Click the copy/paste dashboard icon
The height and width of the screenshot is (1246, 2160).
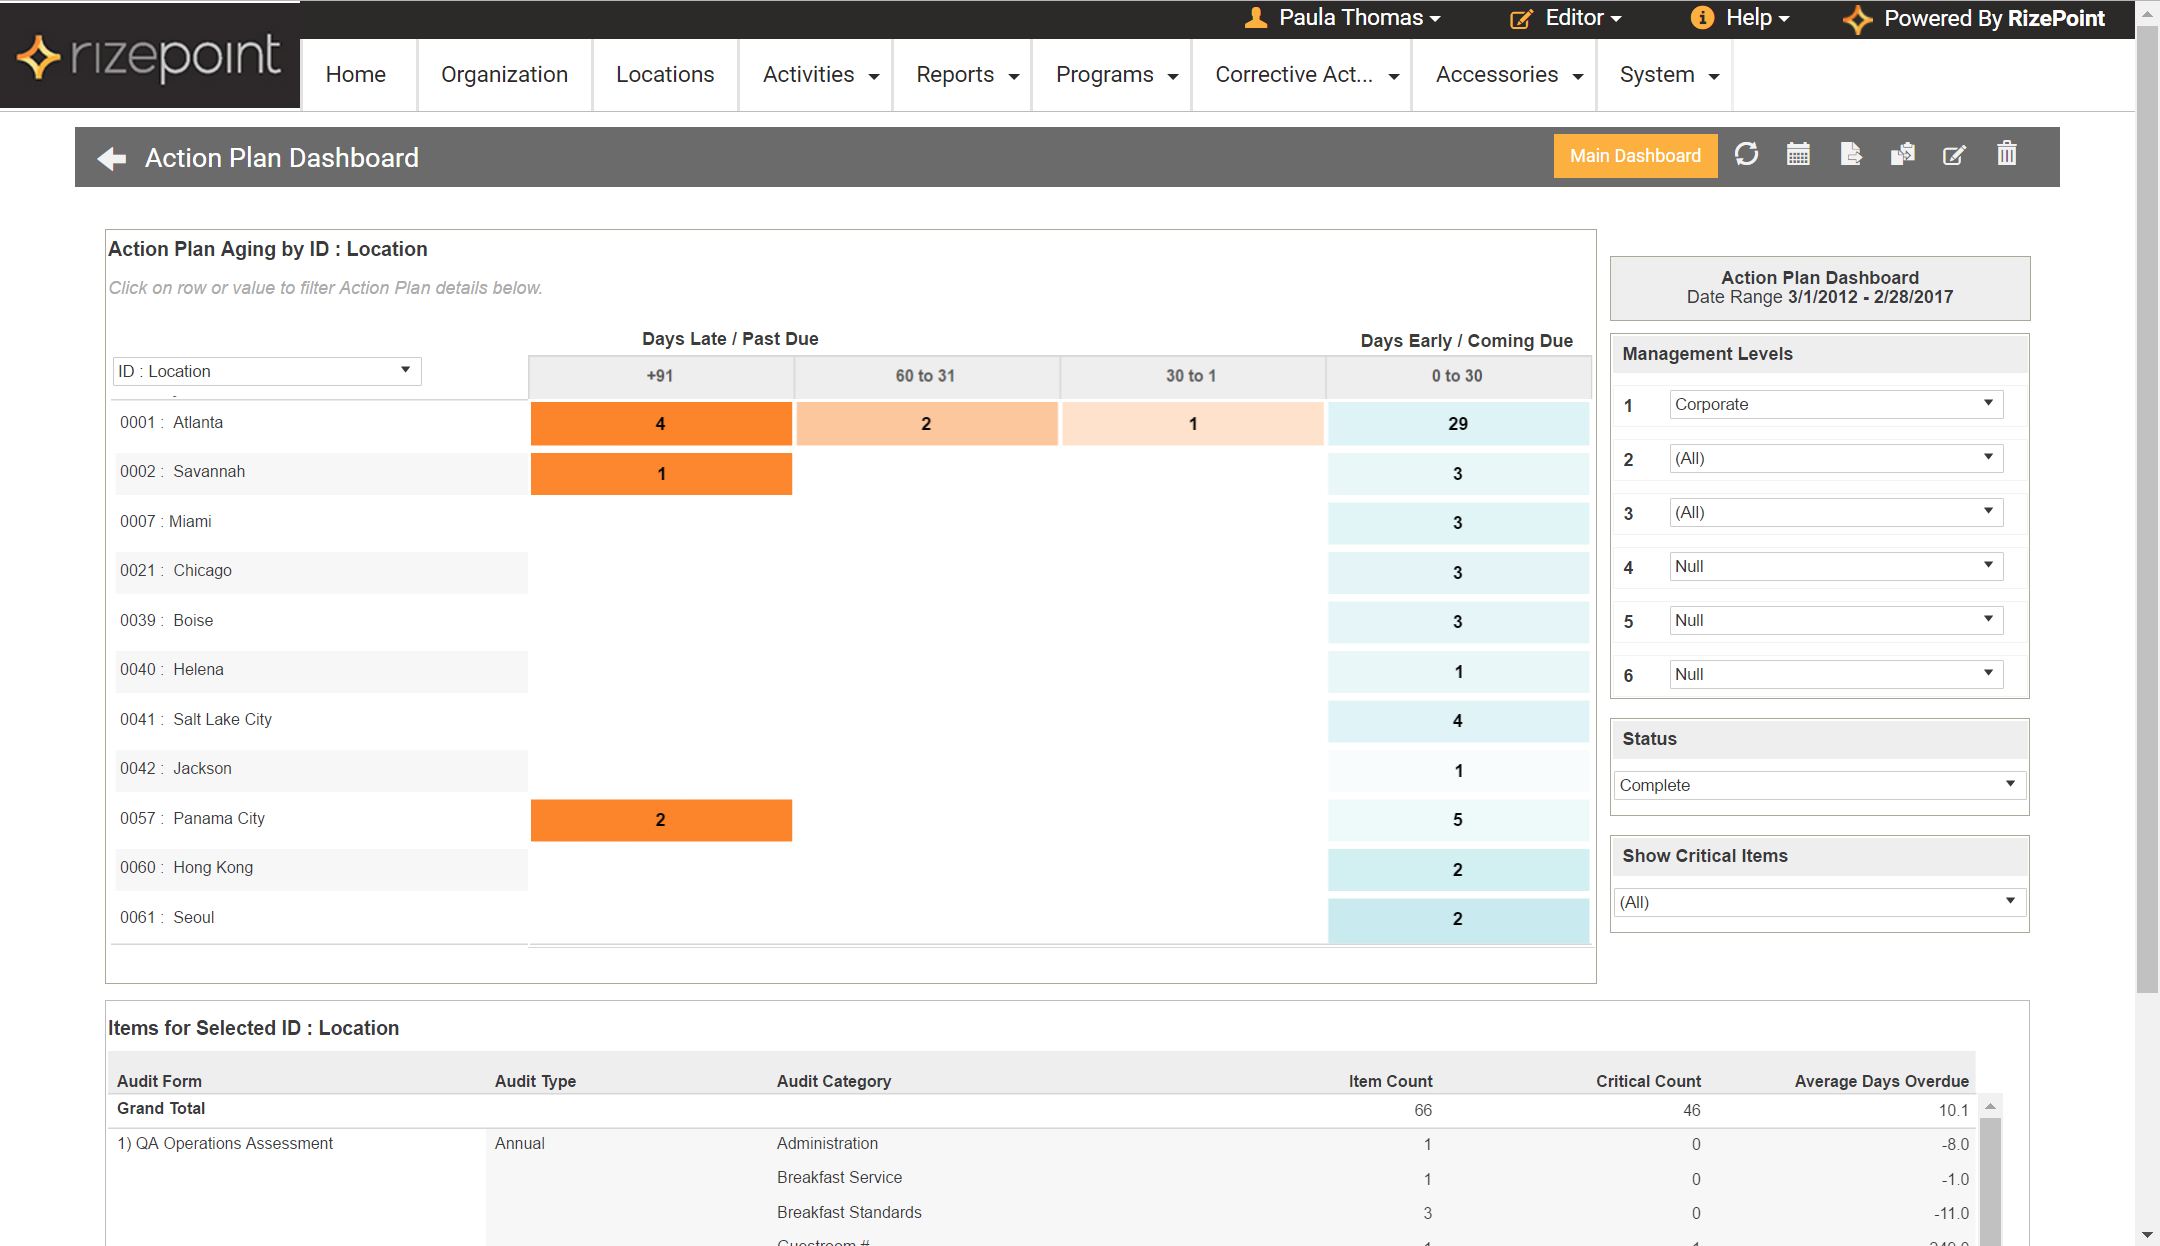1902,155
